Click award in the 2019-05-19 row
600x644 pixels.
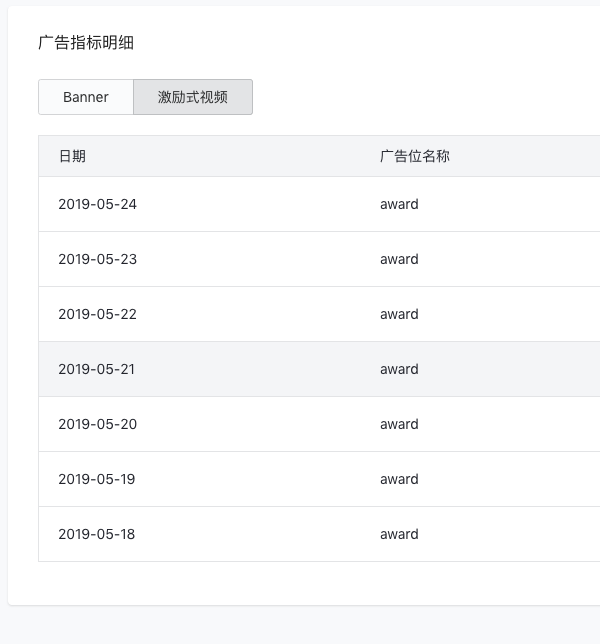pos(399,479)
